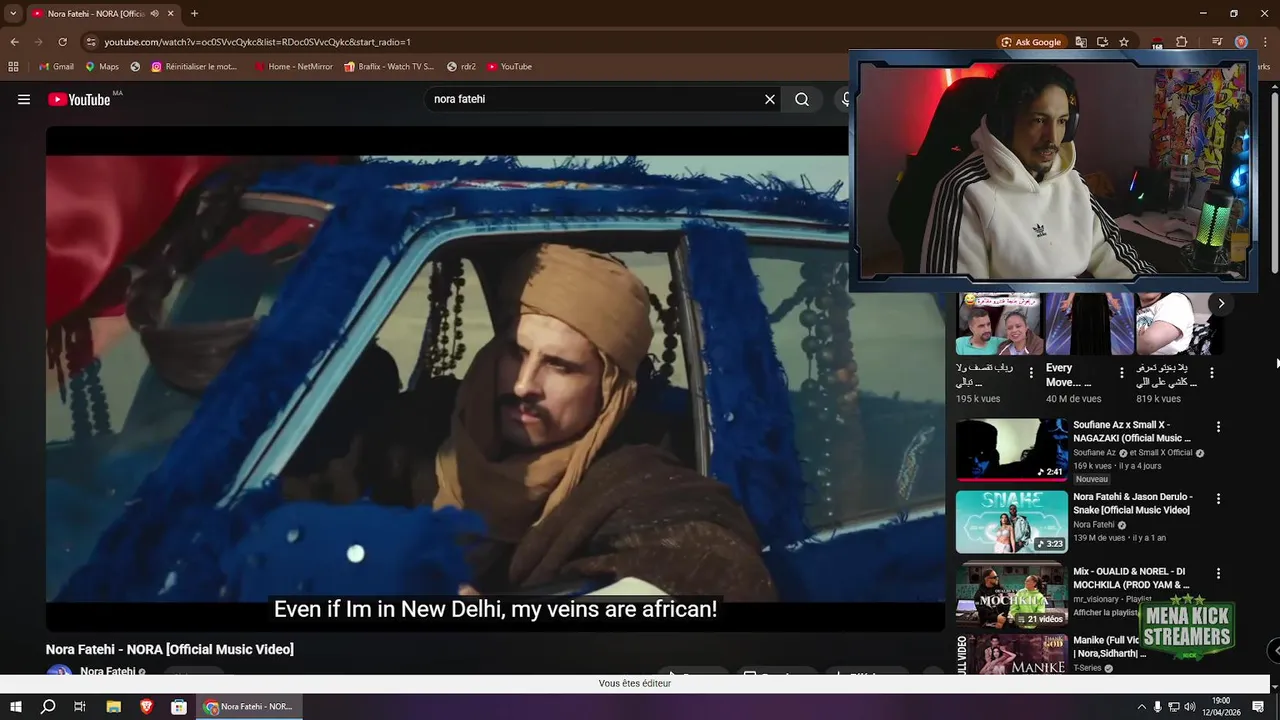Open the tab search dropdown arrow
The height and width of the screenshot is (720, 1280).
click(x=13, y=13)
